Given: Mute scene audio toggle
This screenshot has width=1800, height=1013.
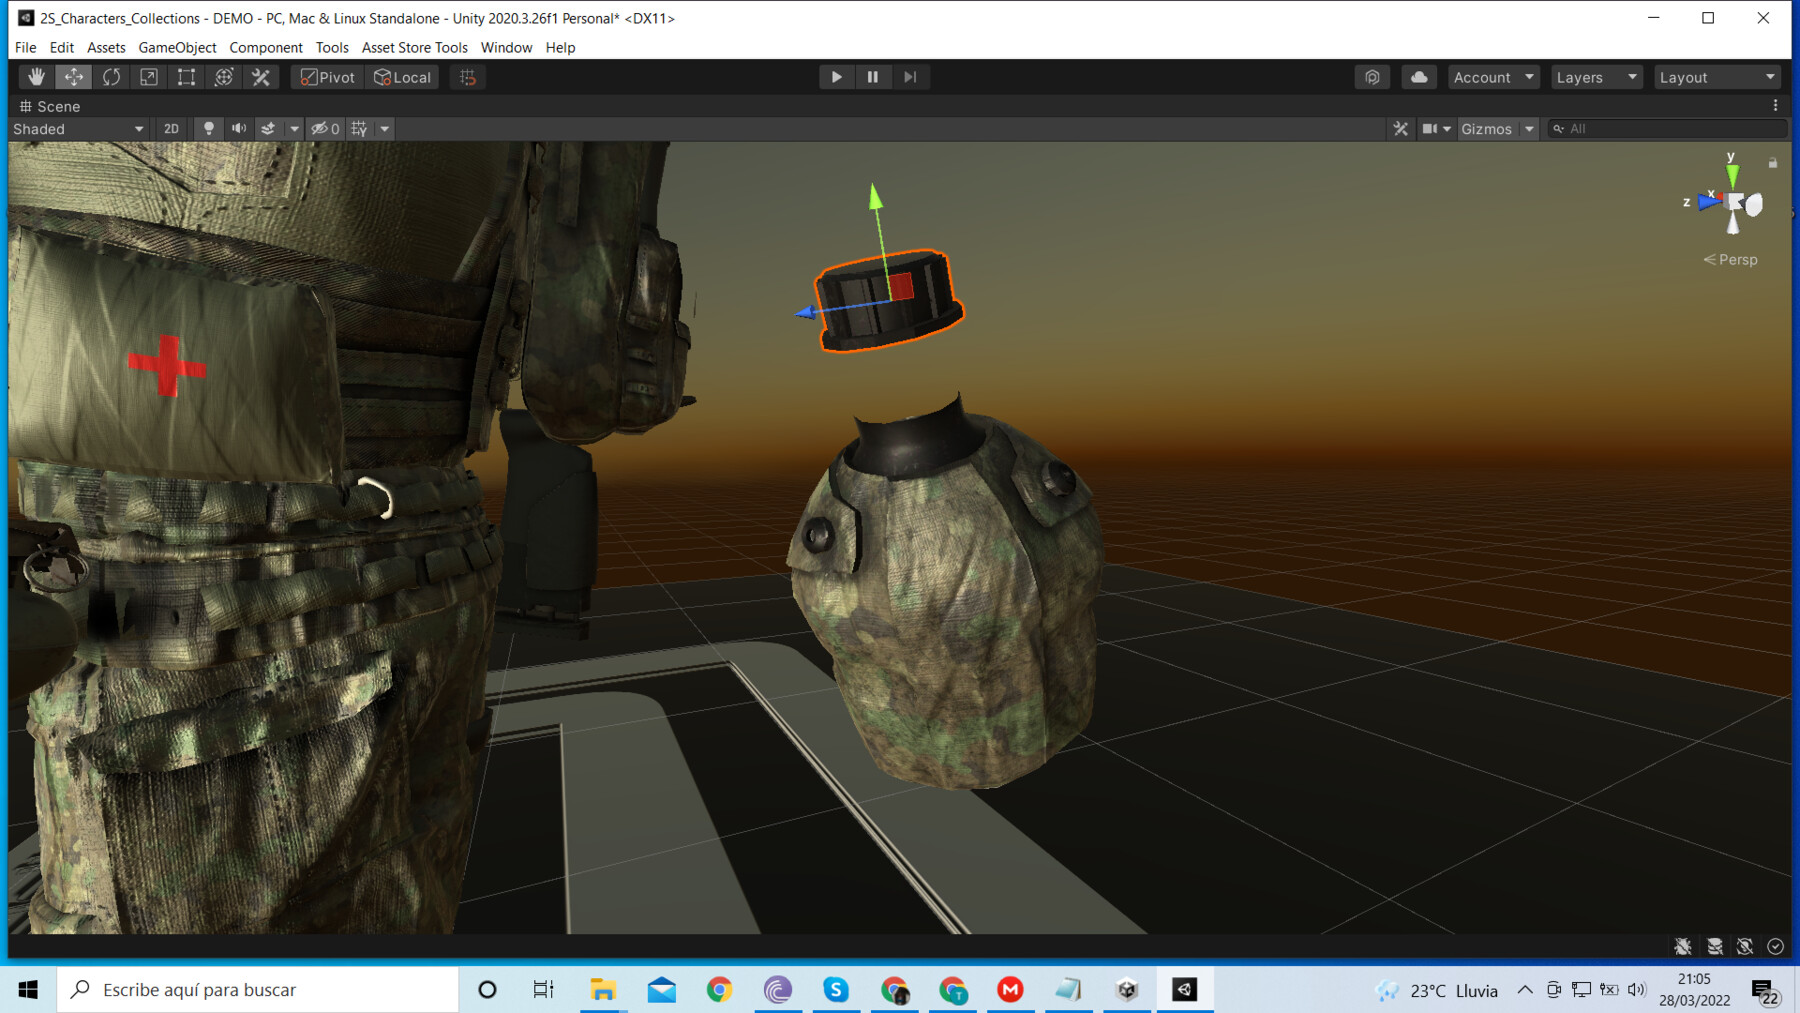Looking at the screenshot, I should click(239, 129).
